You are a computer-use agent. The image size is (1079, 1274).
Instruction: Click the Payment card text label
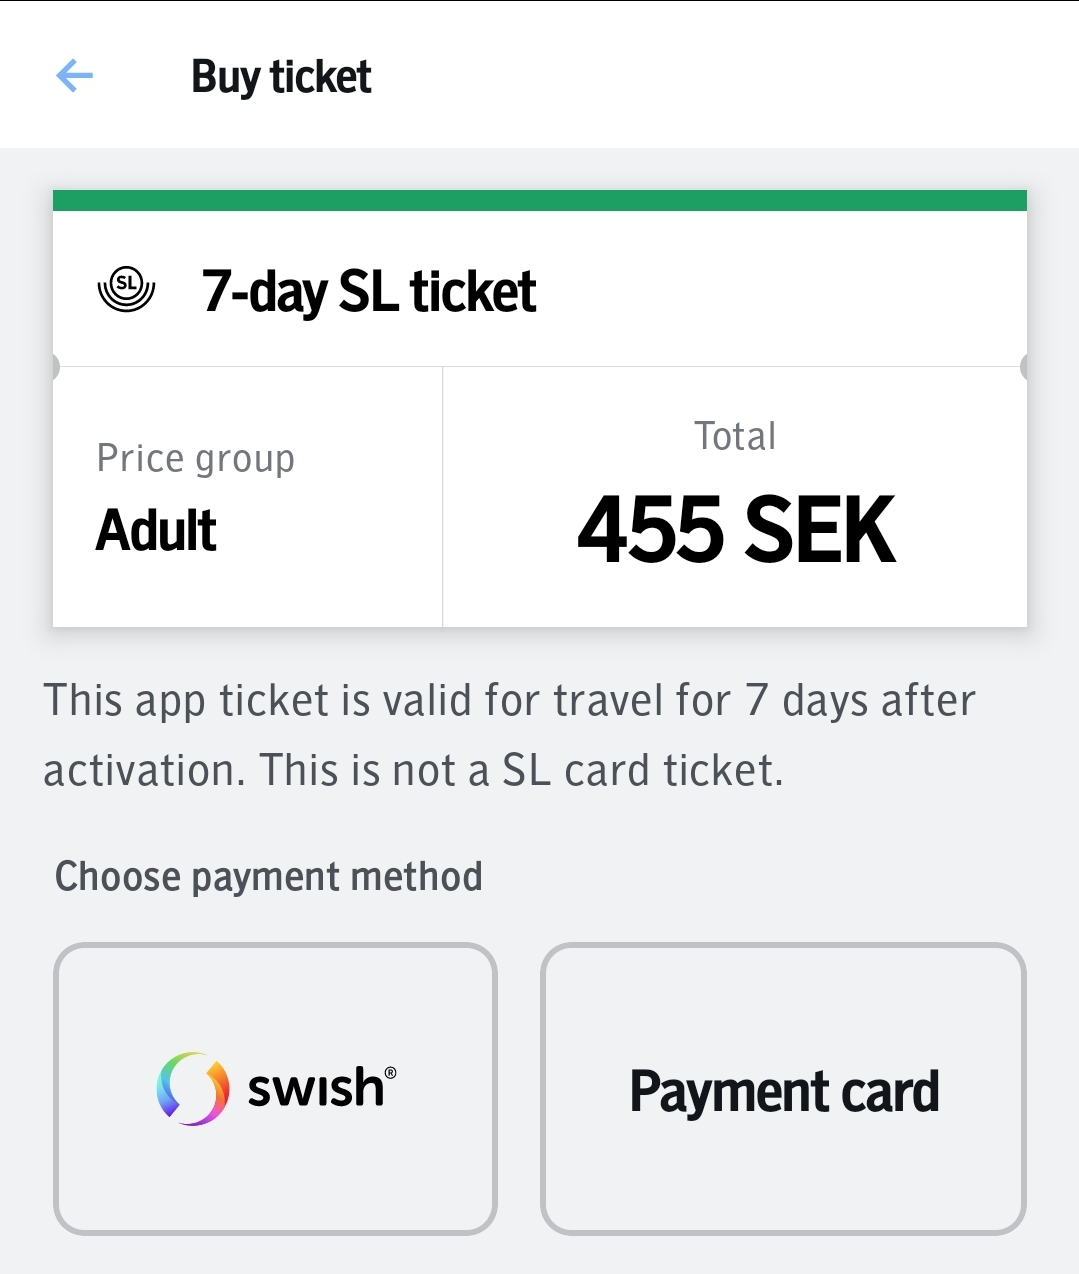pyautogui.click(x=784, y=1091)
